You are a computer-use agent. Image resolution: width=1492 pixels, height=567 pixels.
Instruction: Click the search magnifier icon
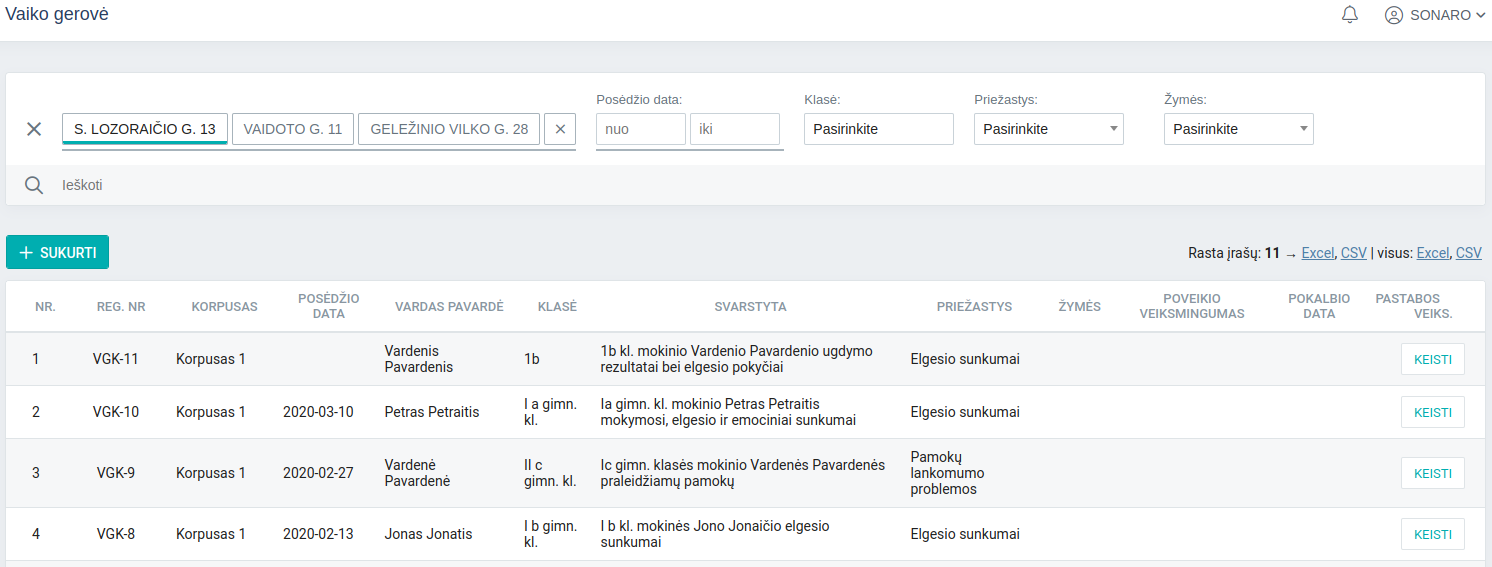[x=34, y=185]
